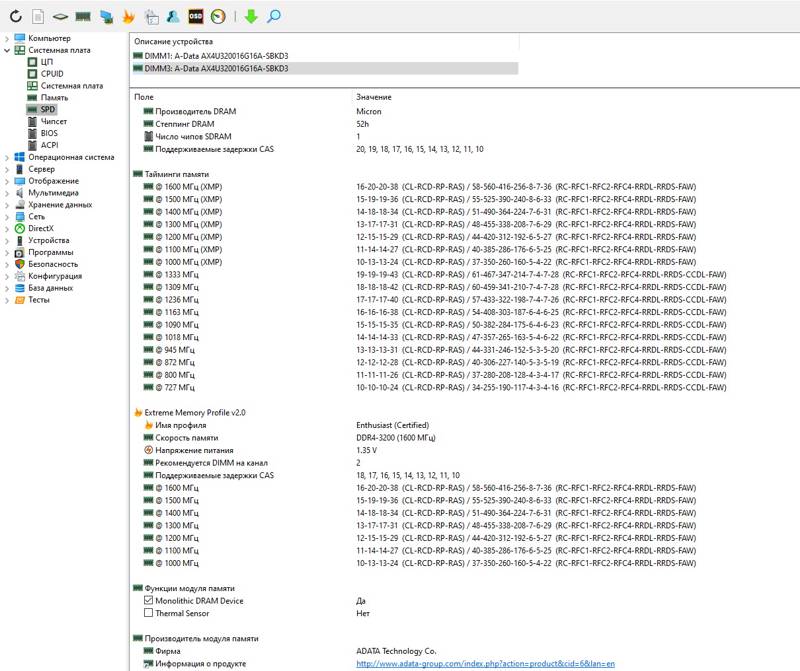Expand the Сервер tree node
Viewport: 800px width, 671px height.
point(7,169)
